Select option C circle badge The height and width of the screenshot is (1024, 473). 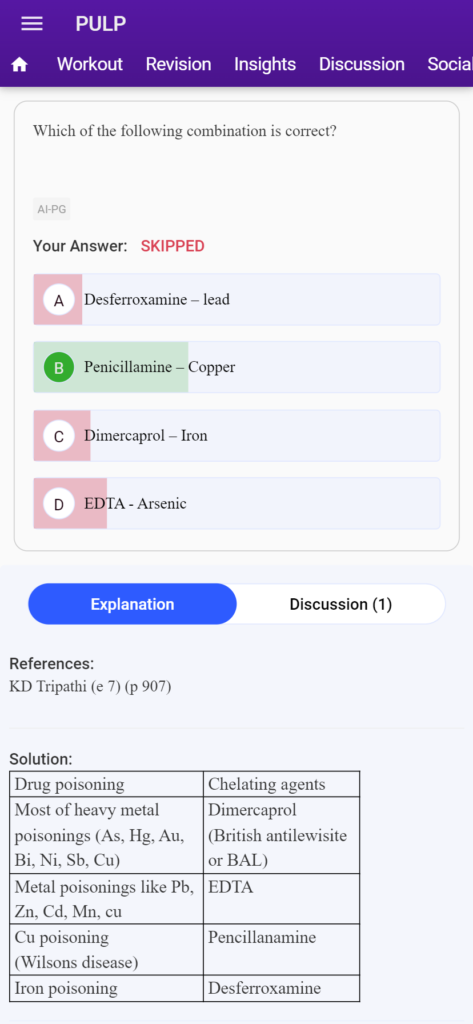(x=59, y=436)
